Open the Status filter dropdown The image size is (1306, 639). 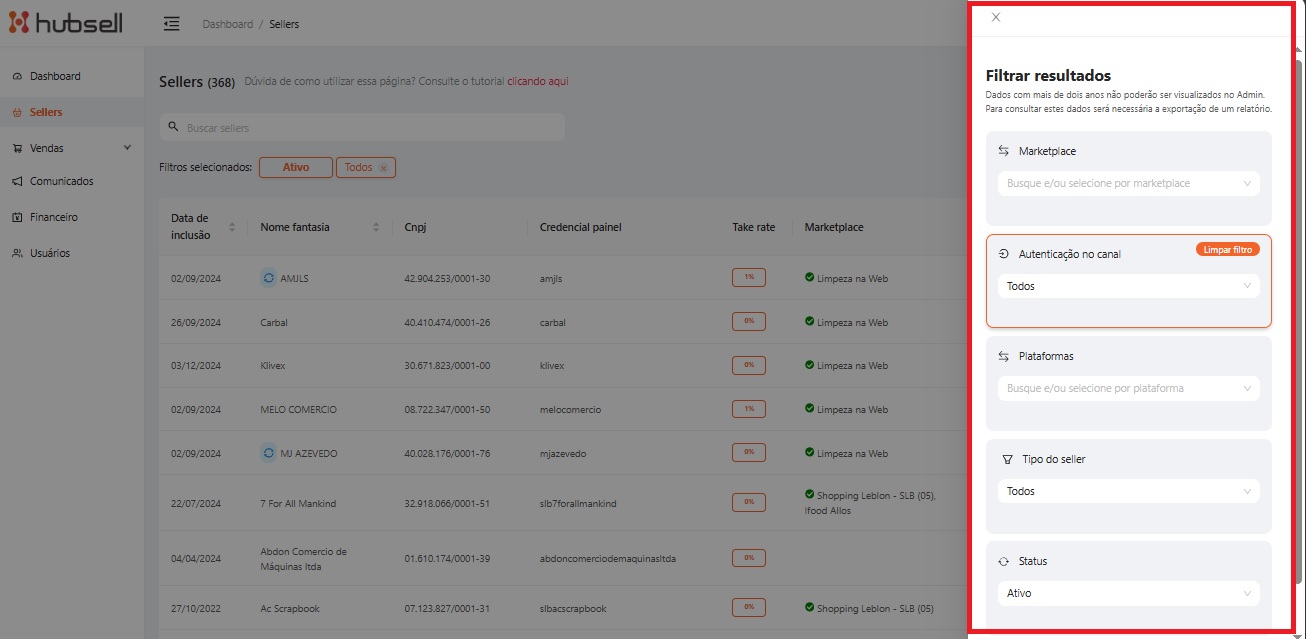coord(1128,593)
